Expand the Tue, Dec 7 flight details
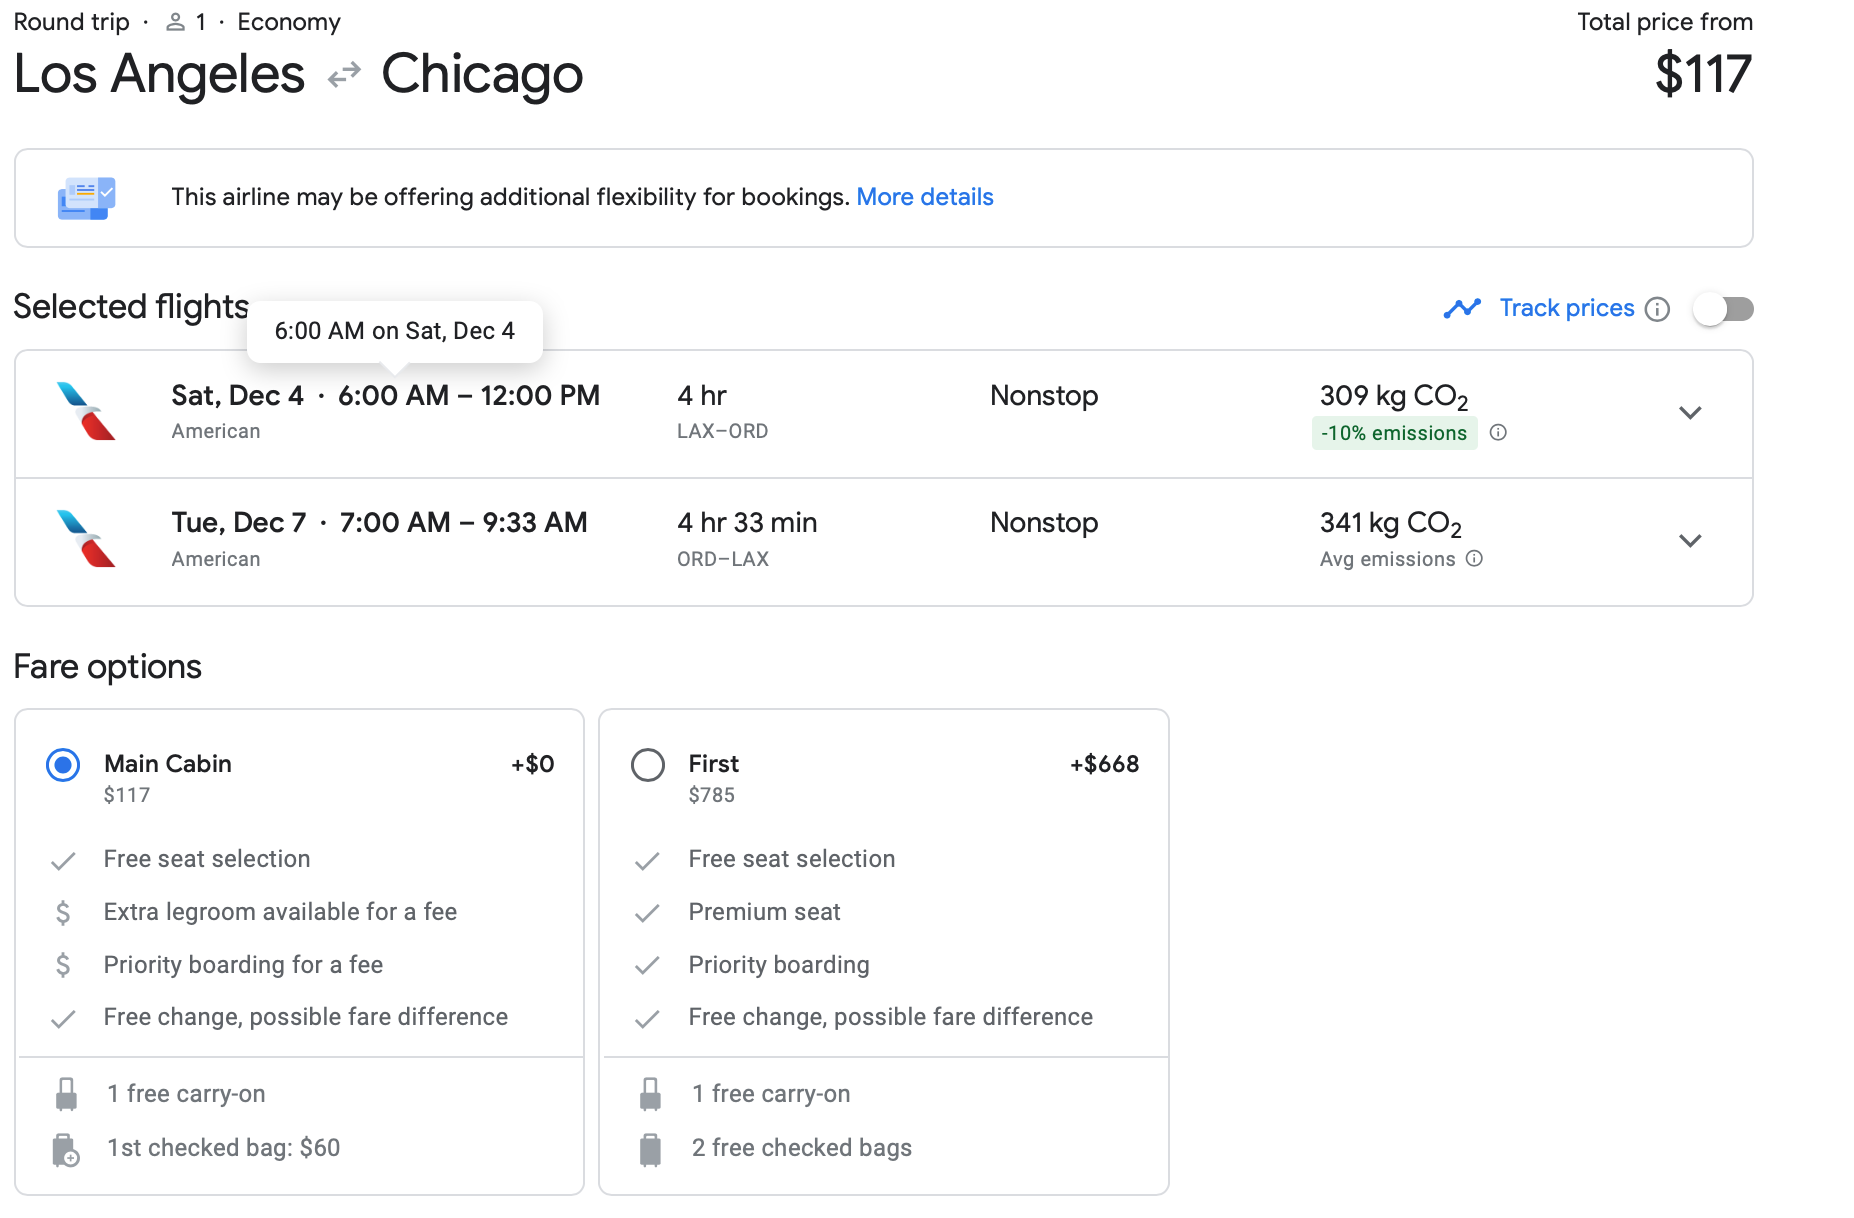 click(1690, 541)
